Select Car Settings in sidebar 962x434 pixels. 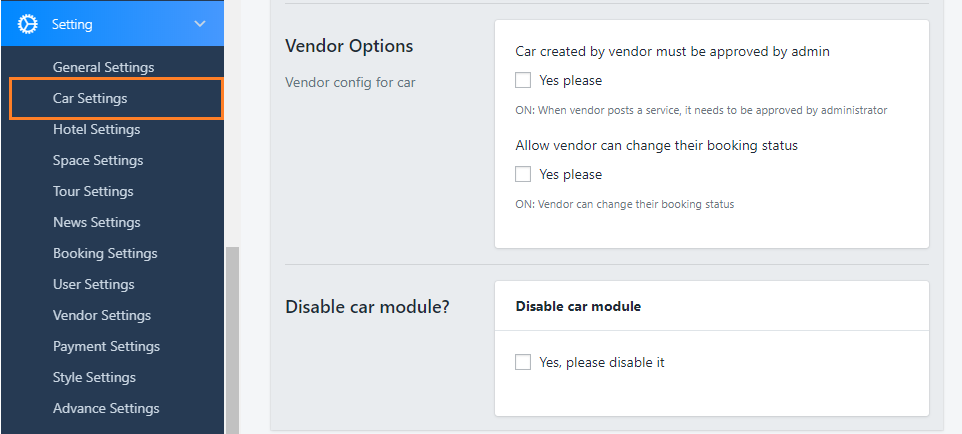[x=90, y=98]
